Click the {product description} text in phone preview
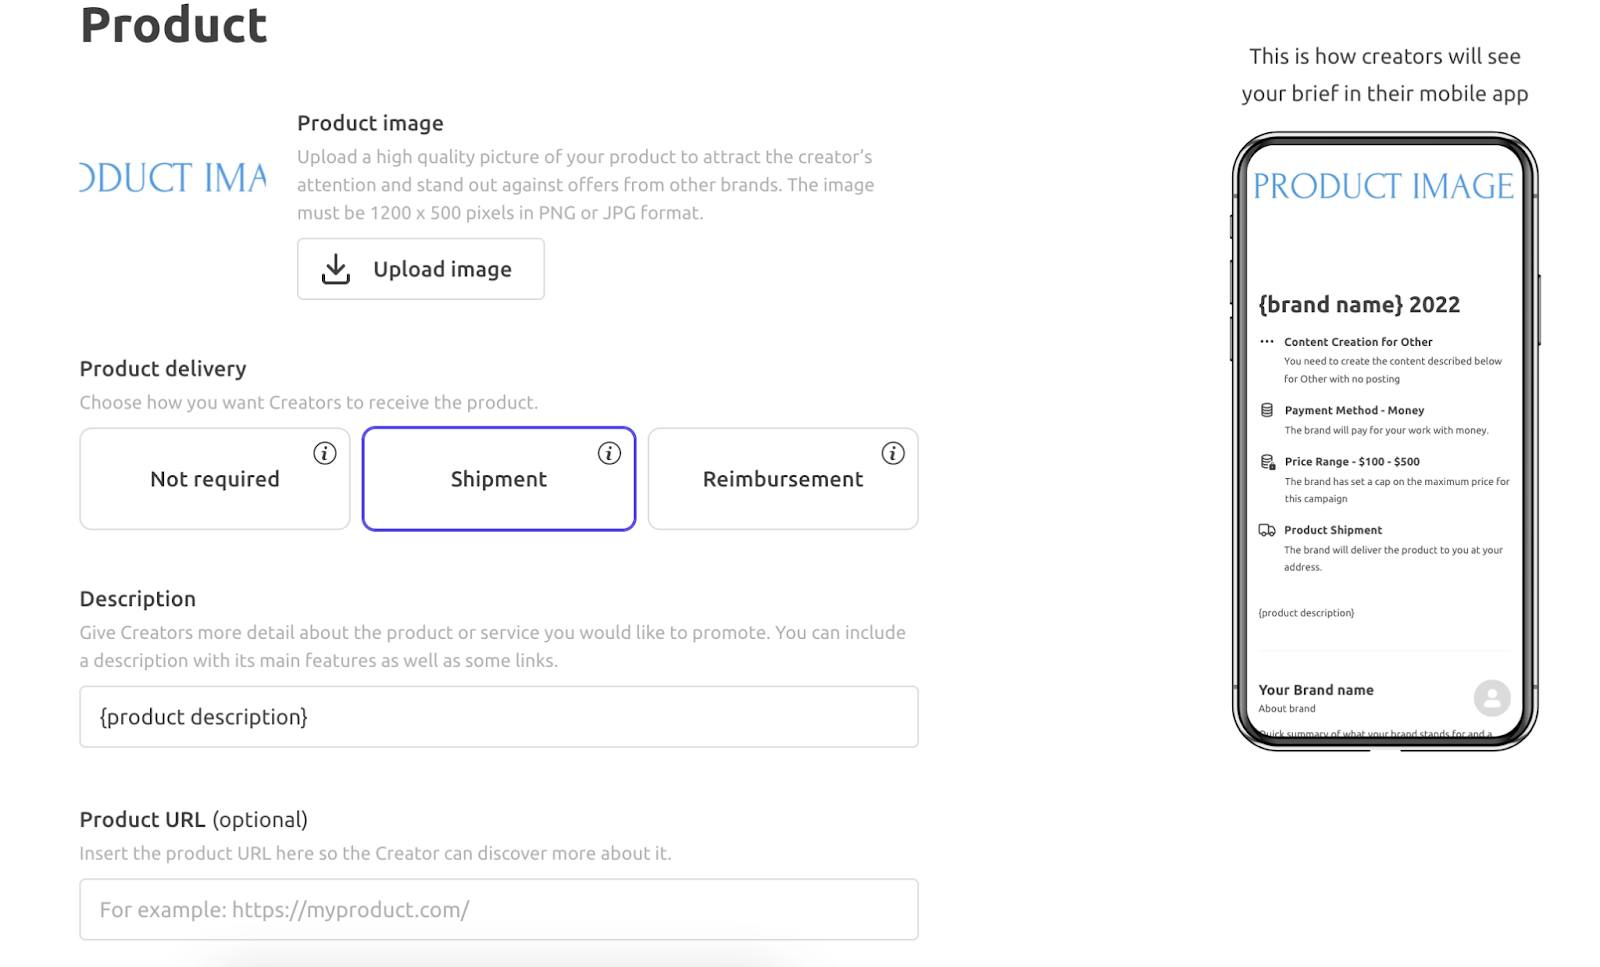This screenshot has width=1600, height=967. coord(1306,613)
